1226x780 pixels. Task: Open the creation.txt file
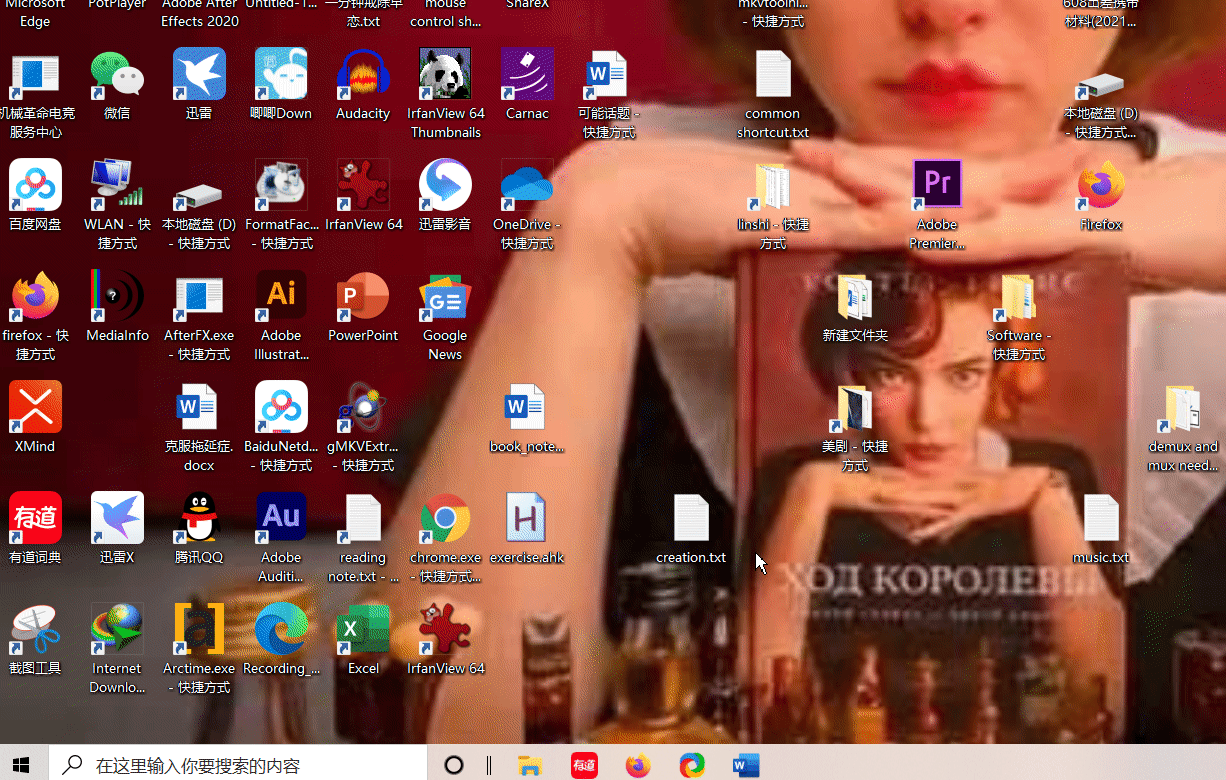(x=691, y=518)
